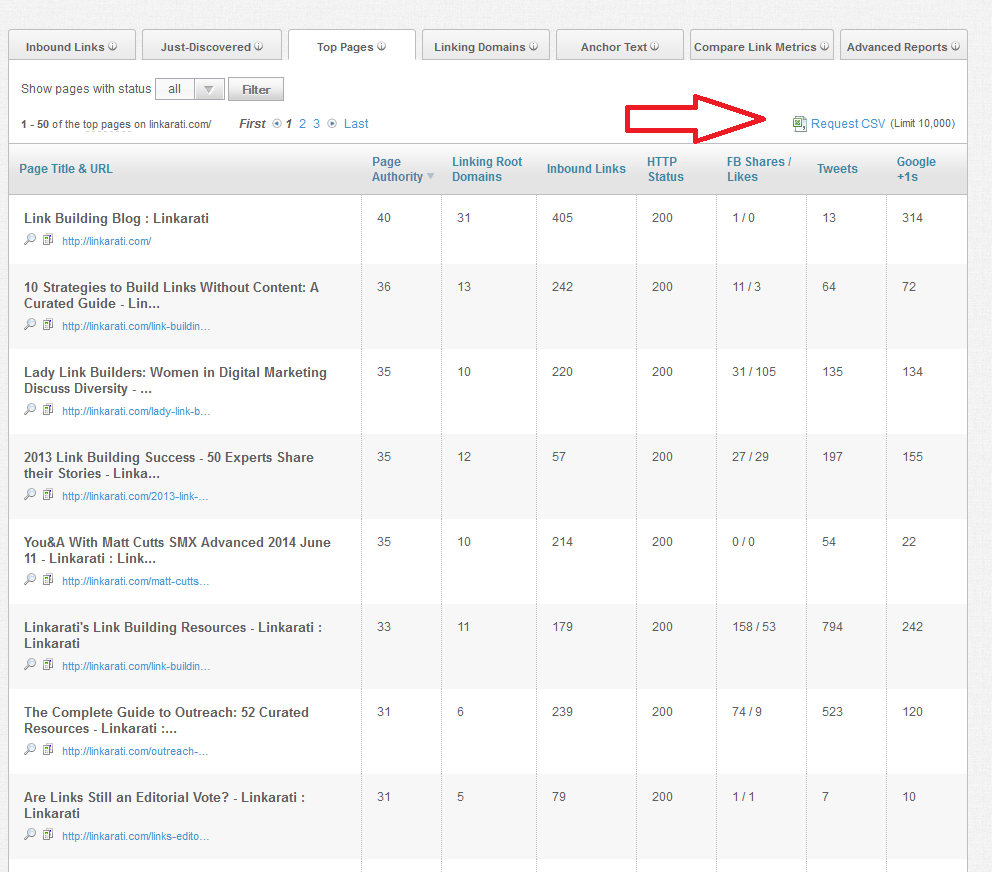Open linkarati.com/2013-link-... URL link
Viewport: 992px width, 872px height.
tap(135, 496)
